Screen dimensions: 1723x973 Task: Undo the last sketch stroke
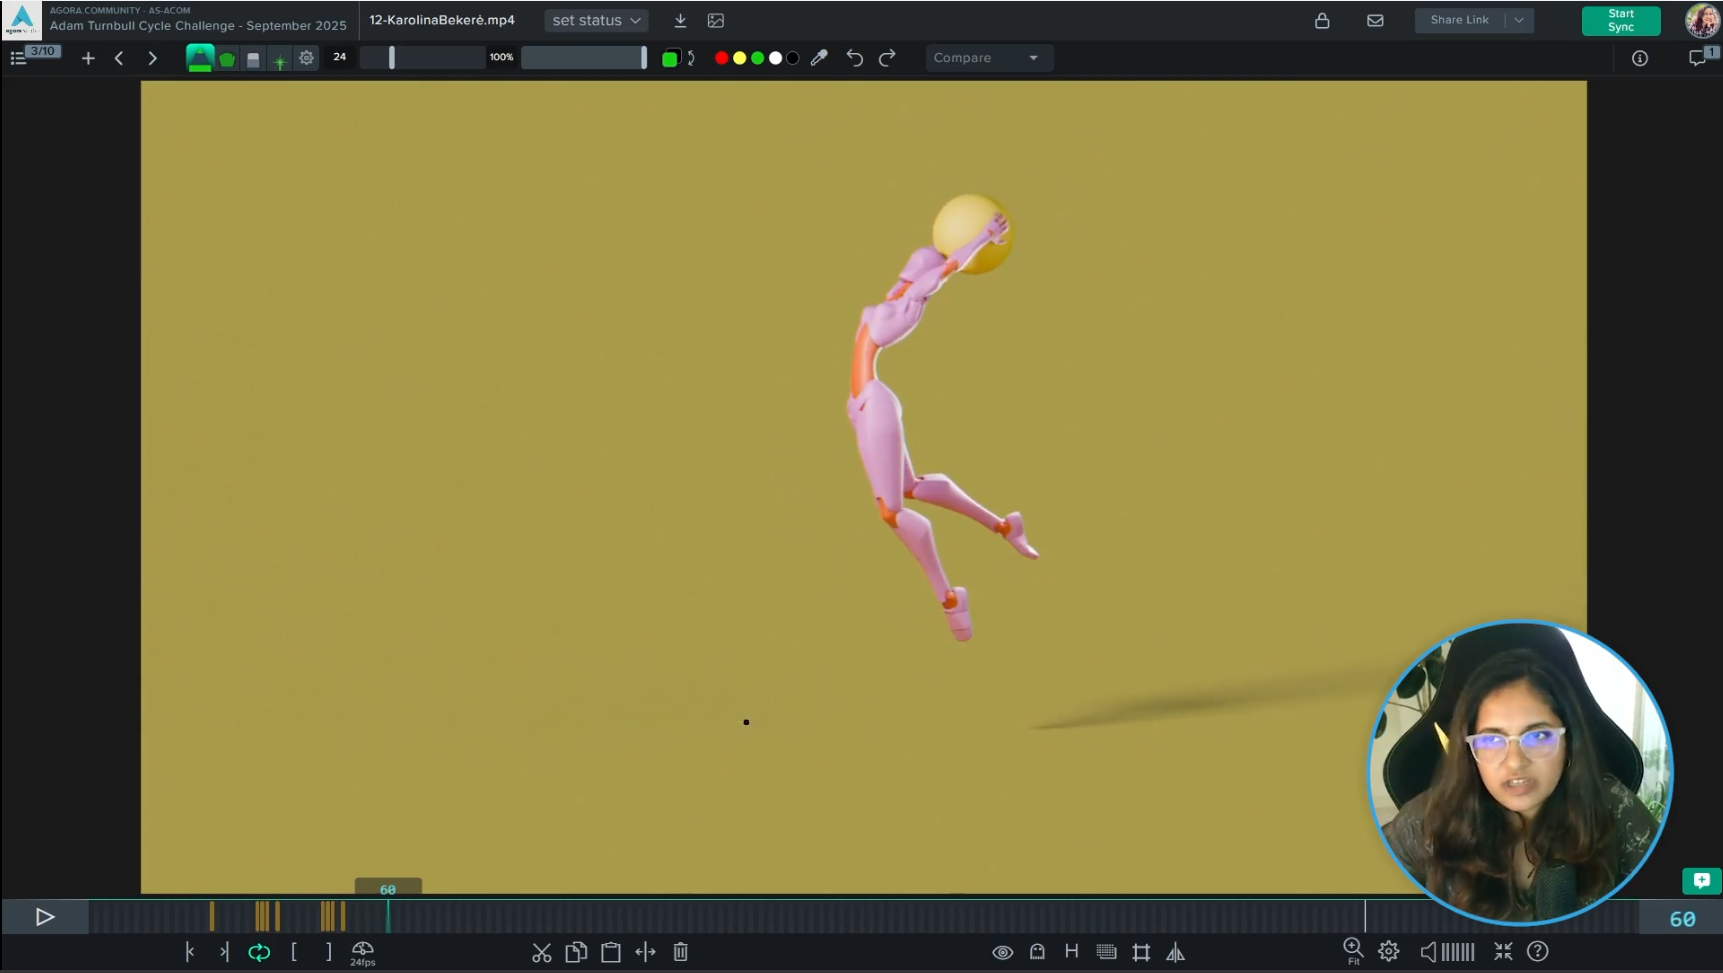pos(854,58)
